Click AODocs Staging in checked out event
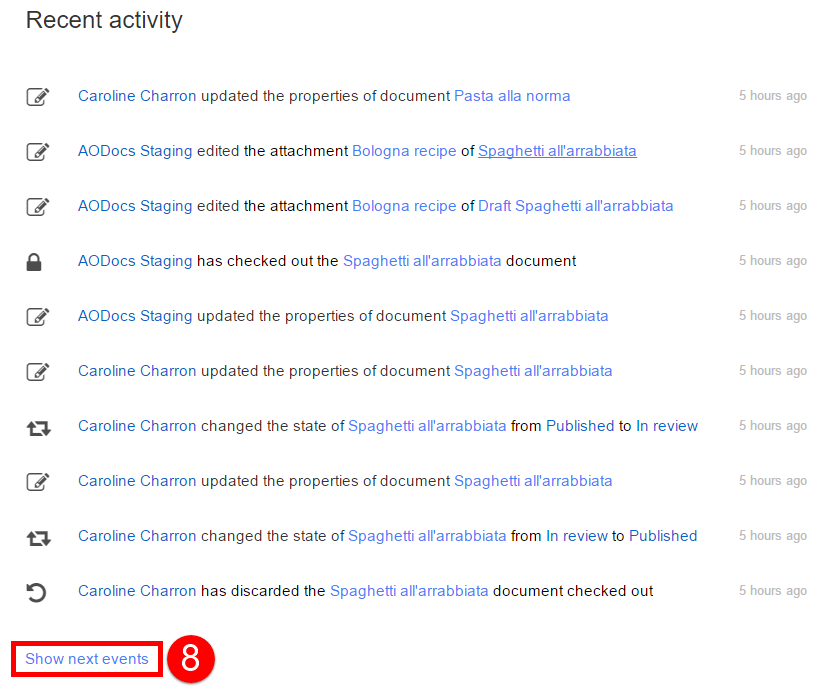Viewport: 837px width, 690px height. point(135,261)
